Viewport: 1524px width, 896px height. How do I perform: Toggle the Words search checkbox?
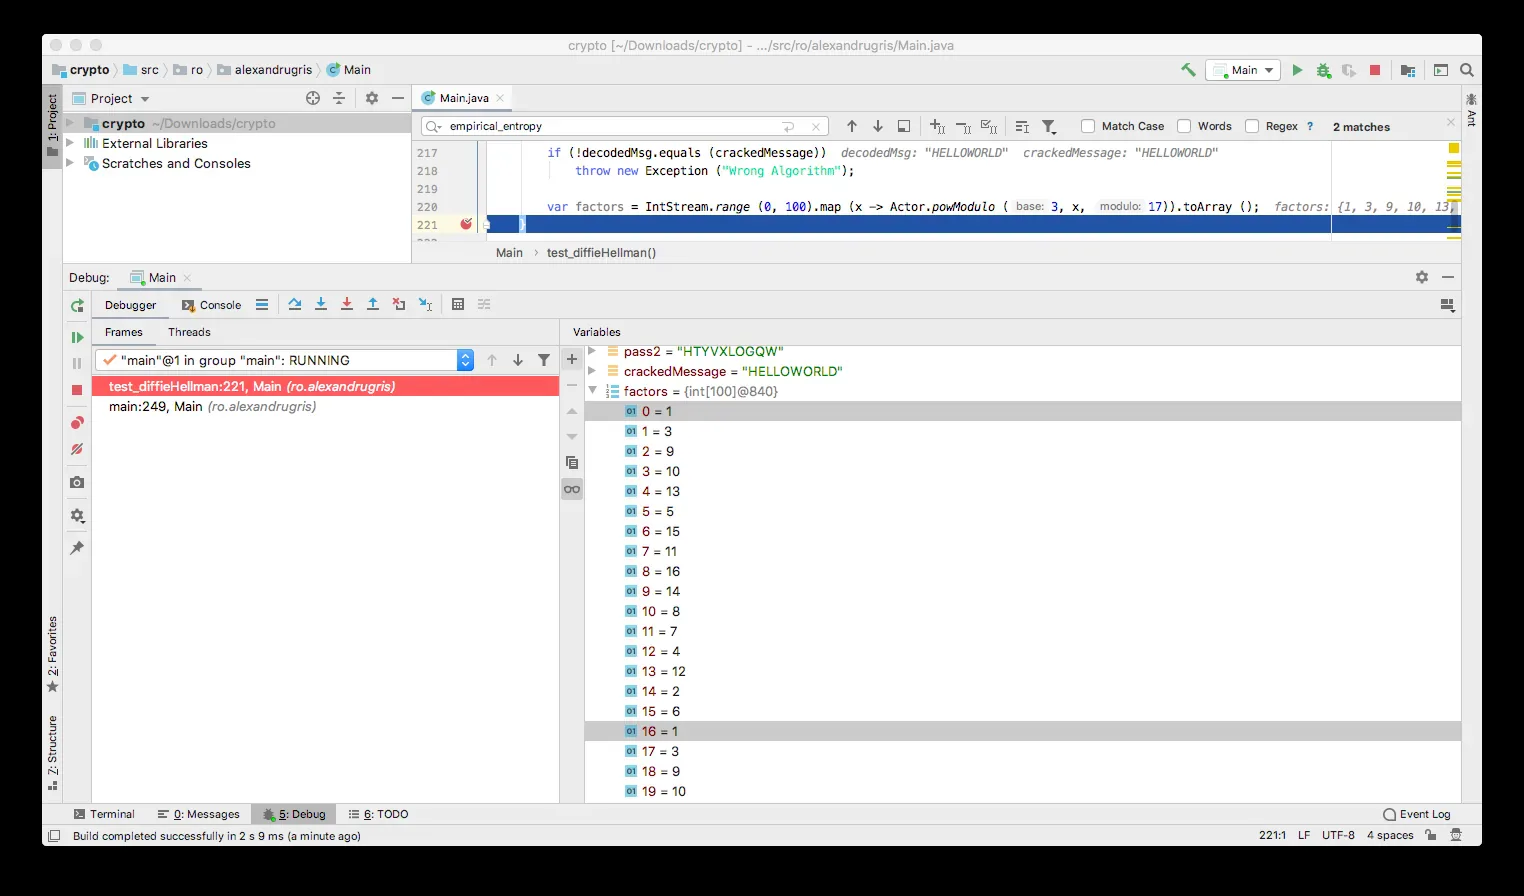point(1184,126)
